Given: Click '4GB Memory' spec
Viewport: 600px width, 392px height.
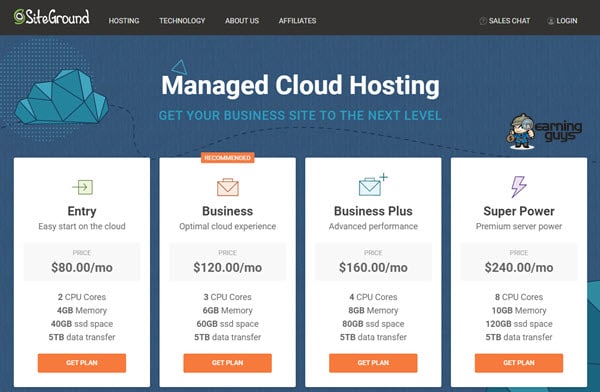Looking at the screenshot, I should [82, 310].
